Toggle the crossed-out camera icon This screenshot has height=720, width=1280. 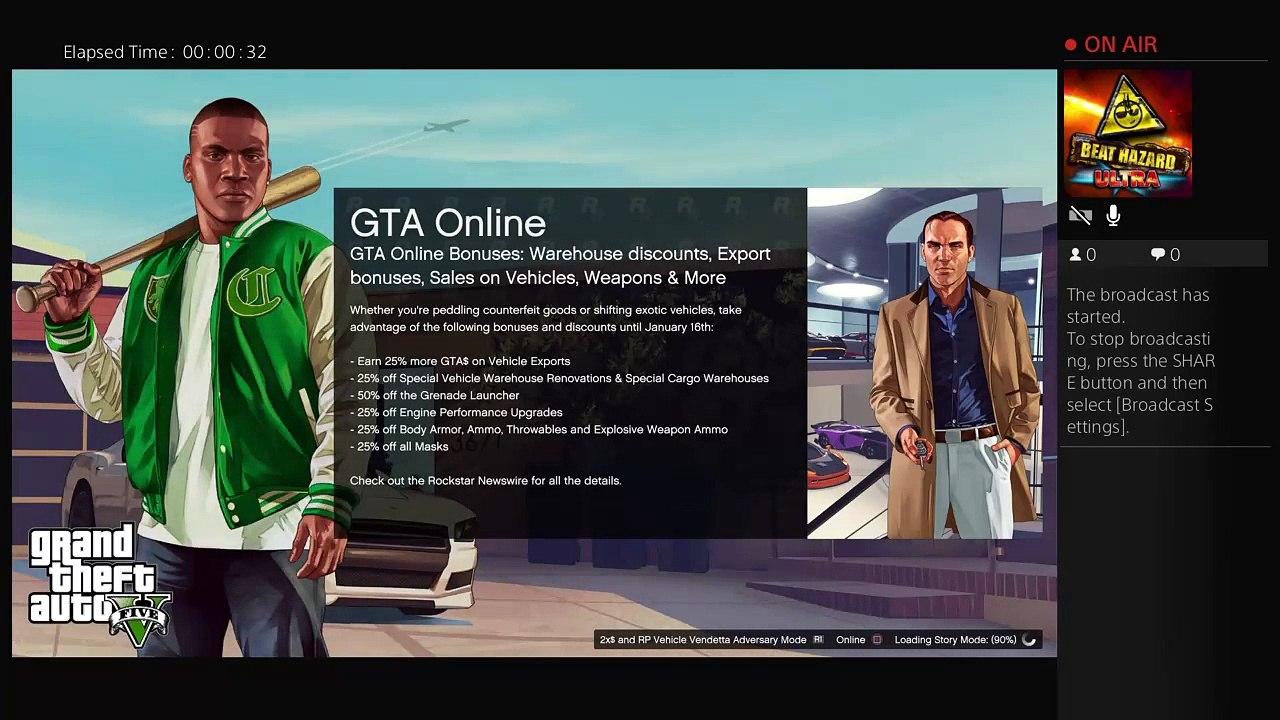[x=1080, y=215]
